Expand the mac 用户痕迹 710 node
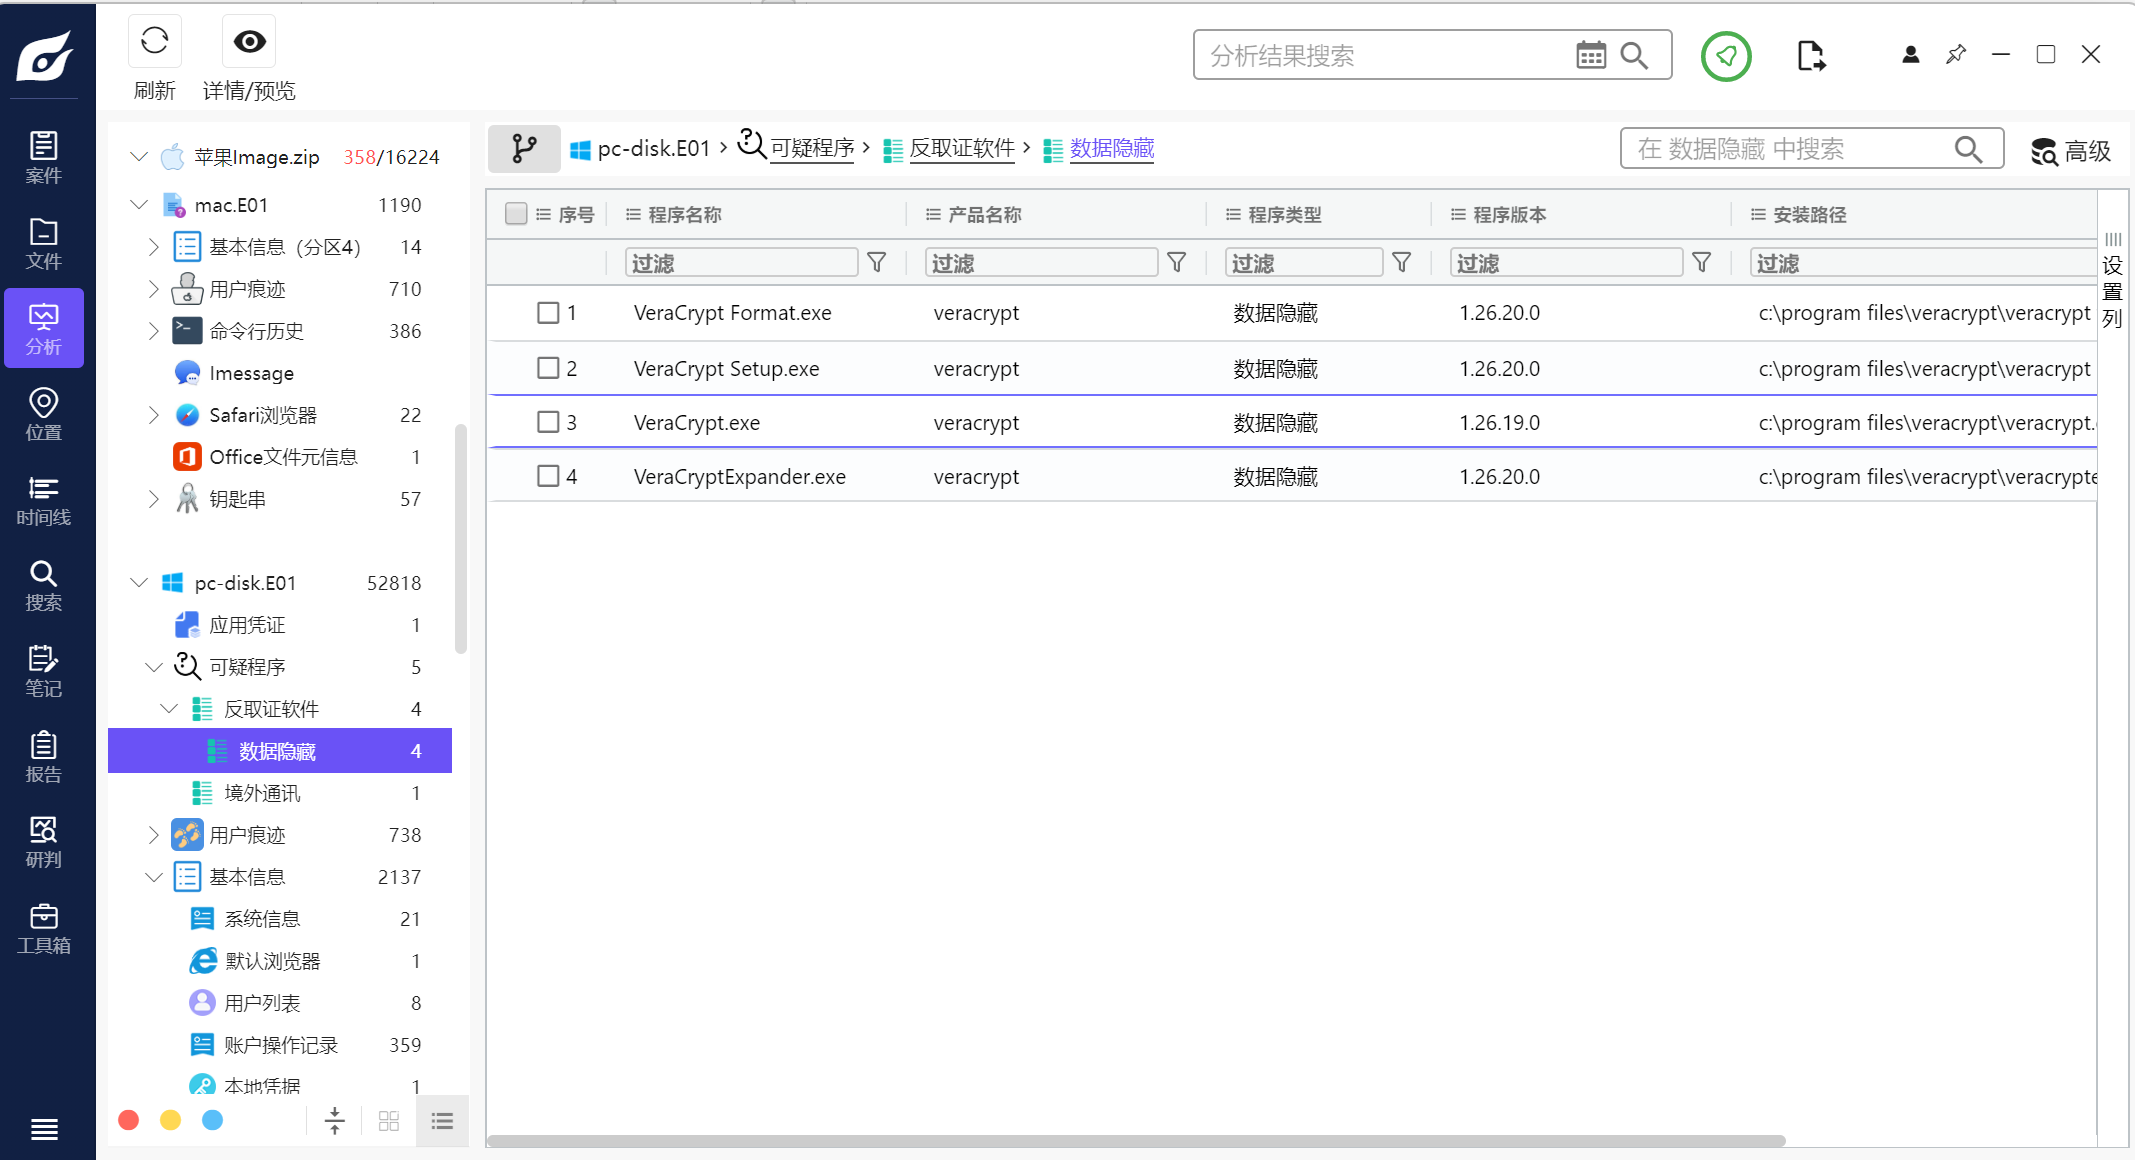Viewport: 2135px width, 1160px height. (x=153, y=289)
